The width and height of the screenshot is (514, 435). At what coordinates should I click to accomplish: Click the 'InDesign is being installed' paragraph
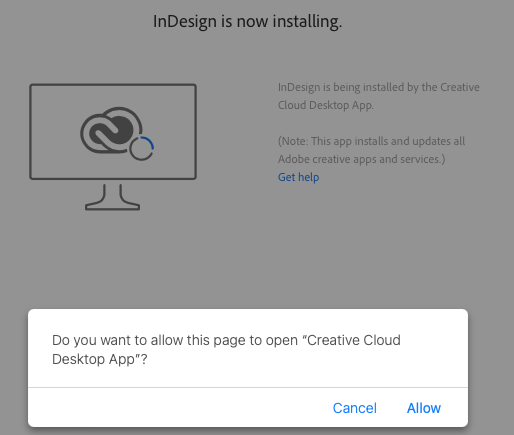(x=379, y=96)
